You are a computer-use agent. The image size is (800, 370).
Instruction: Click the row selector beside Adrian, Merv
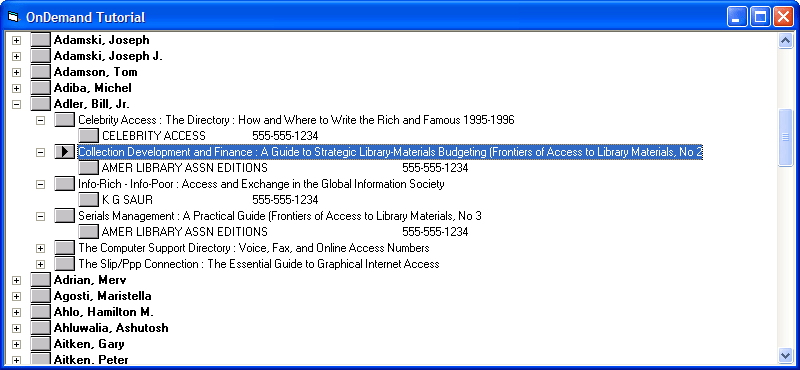40,280
